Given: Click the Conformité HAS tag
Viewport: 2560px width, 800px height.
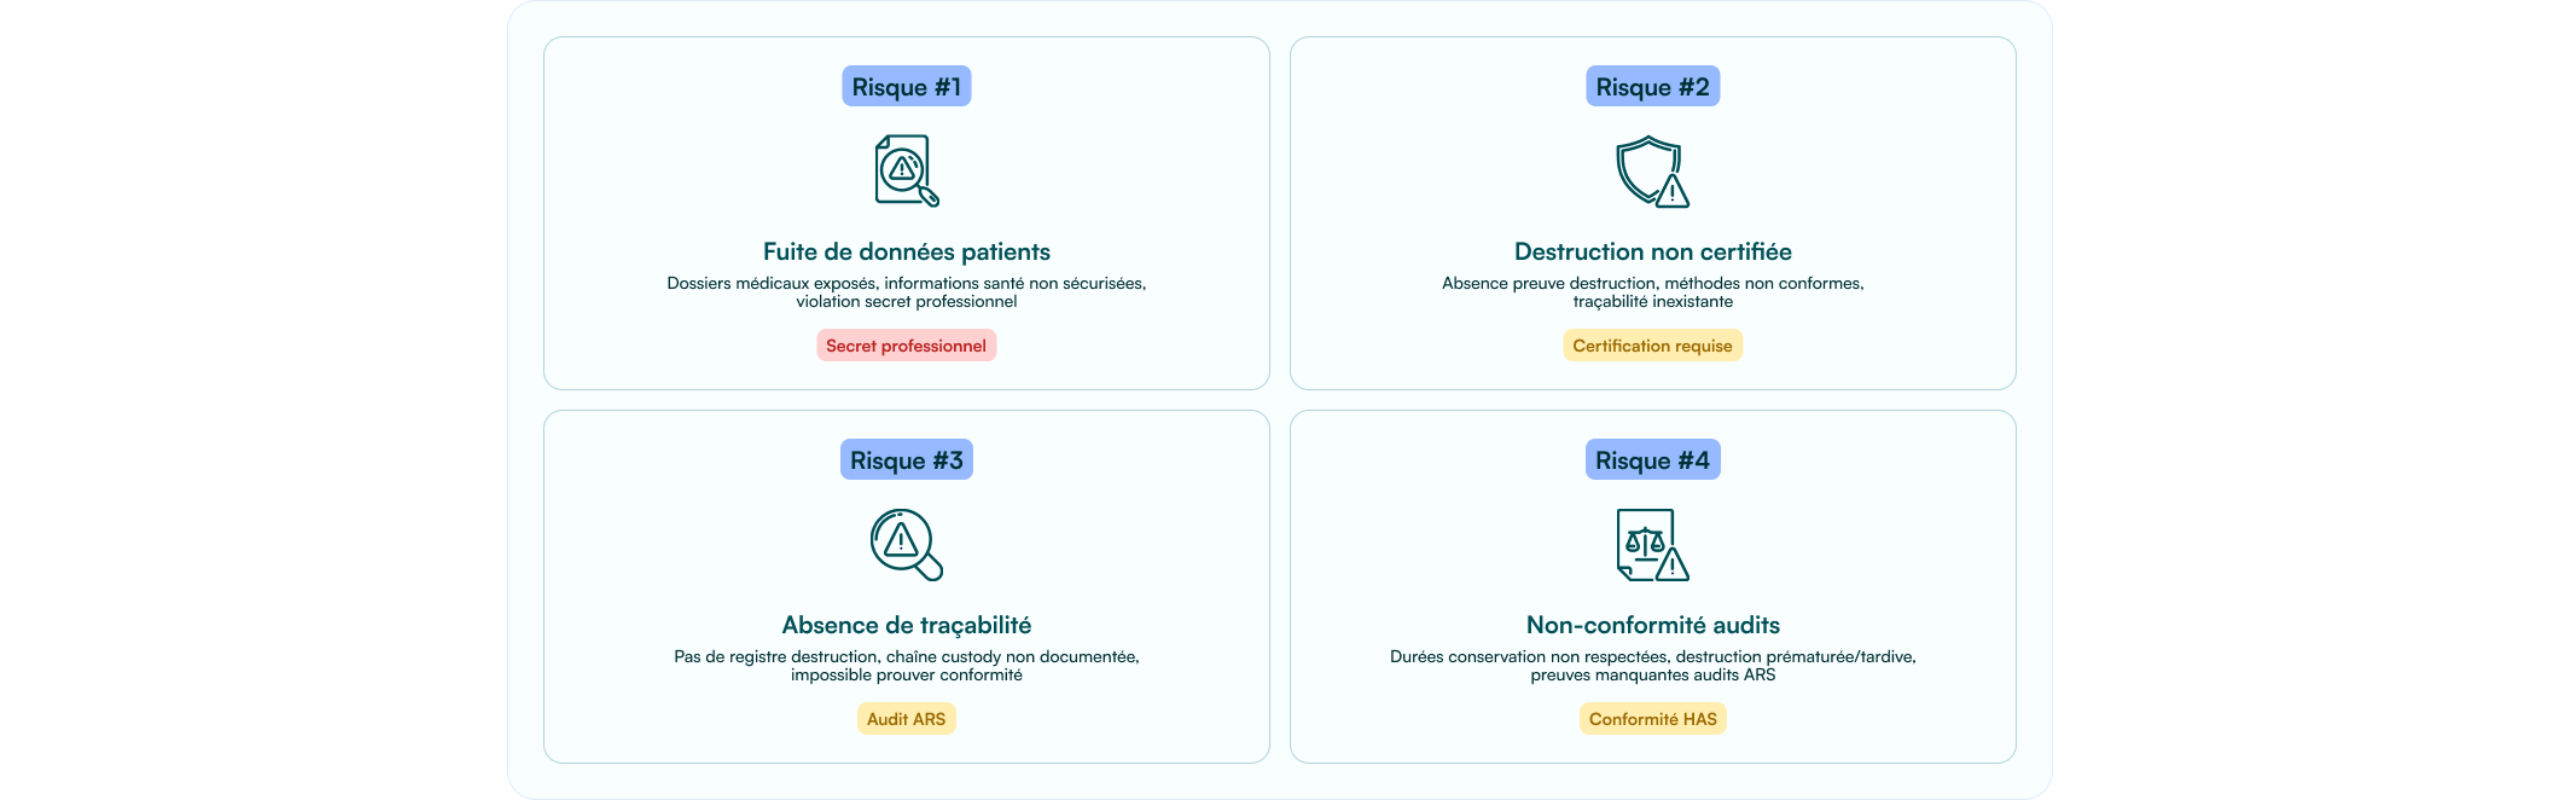Looking at the screenshot, I should click(x=1652, y=719).
